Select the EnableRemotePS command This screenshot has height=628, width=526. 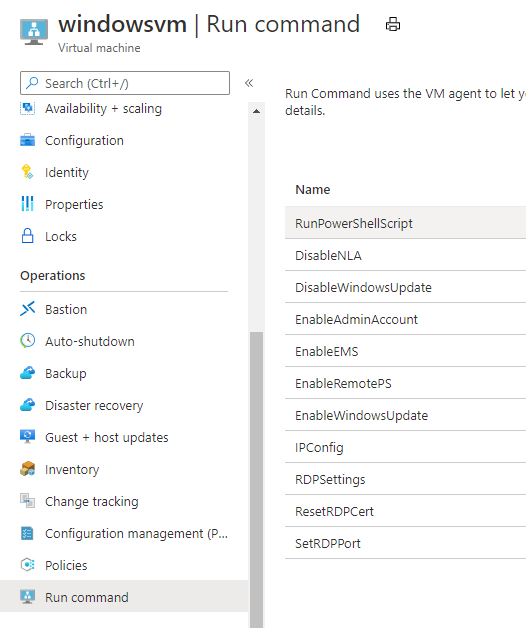(405, 383)
